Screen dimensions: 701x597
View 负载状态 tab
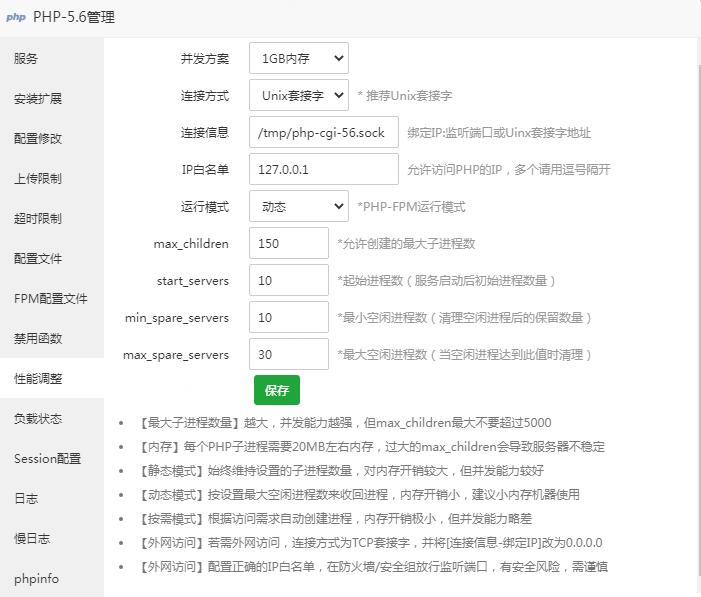click(x=52, y=419)
